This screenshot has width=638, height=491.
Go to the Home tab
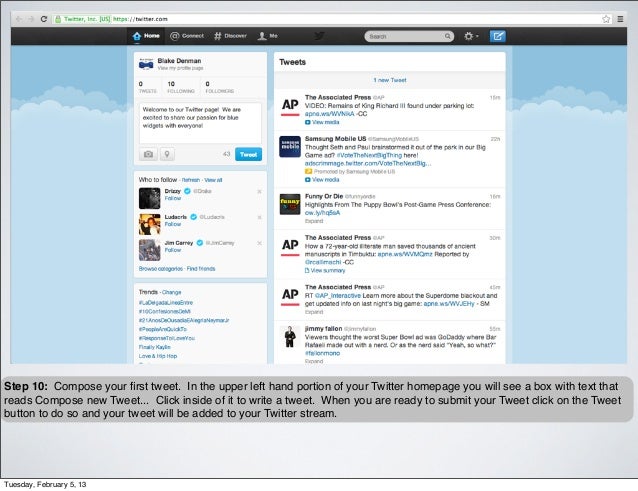click(146, 36)
